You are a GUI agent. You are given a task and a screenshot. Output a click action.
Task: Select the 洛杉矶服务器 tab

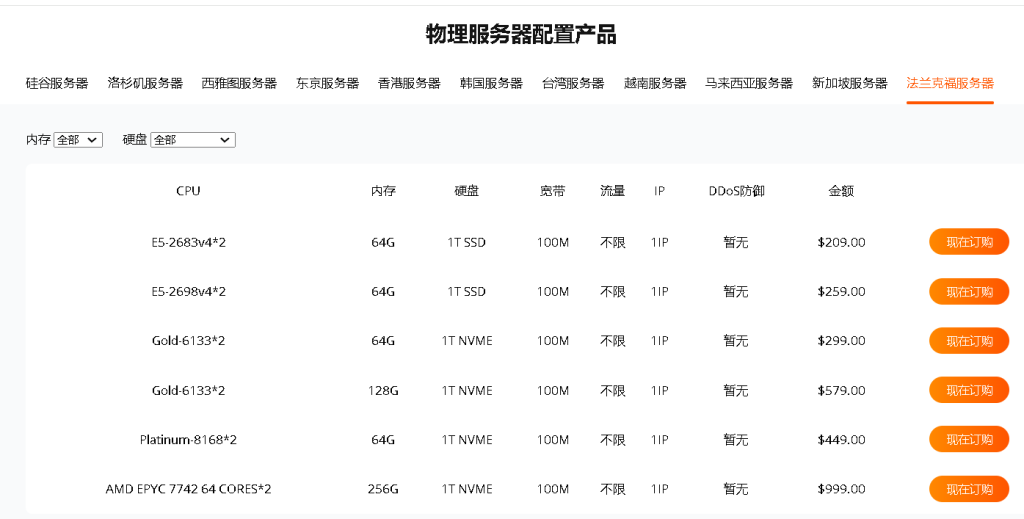pos(145,83)
